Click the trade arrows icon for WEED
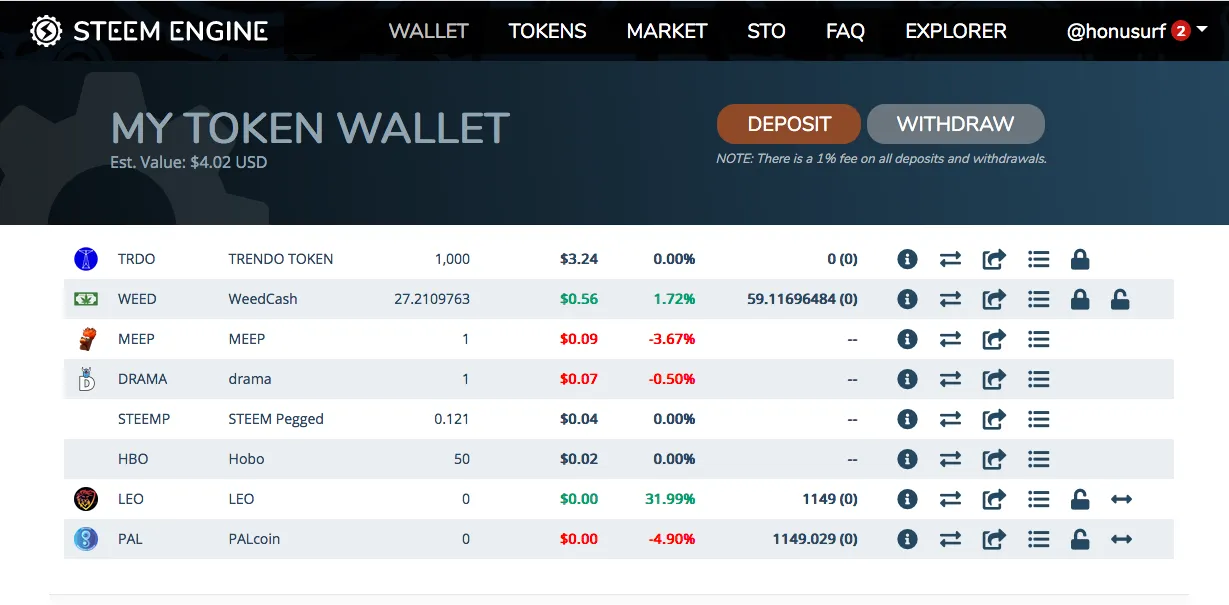Screen dimensions: 1229x605 tap(950, 299)
